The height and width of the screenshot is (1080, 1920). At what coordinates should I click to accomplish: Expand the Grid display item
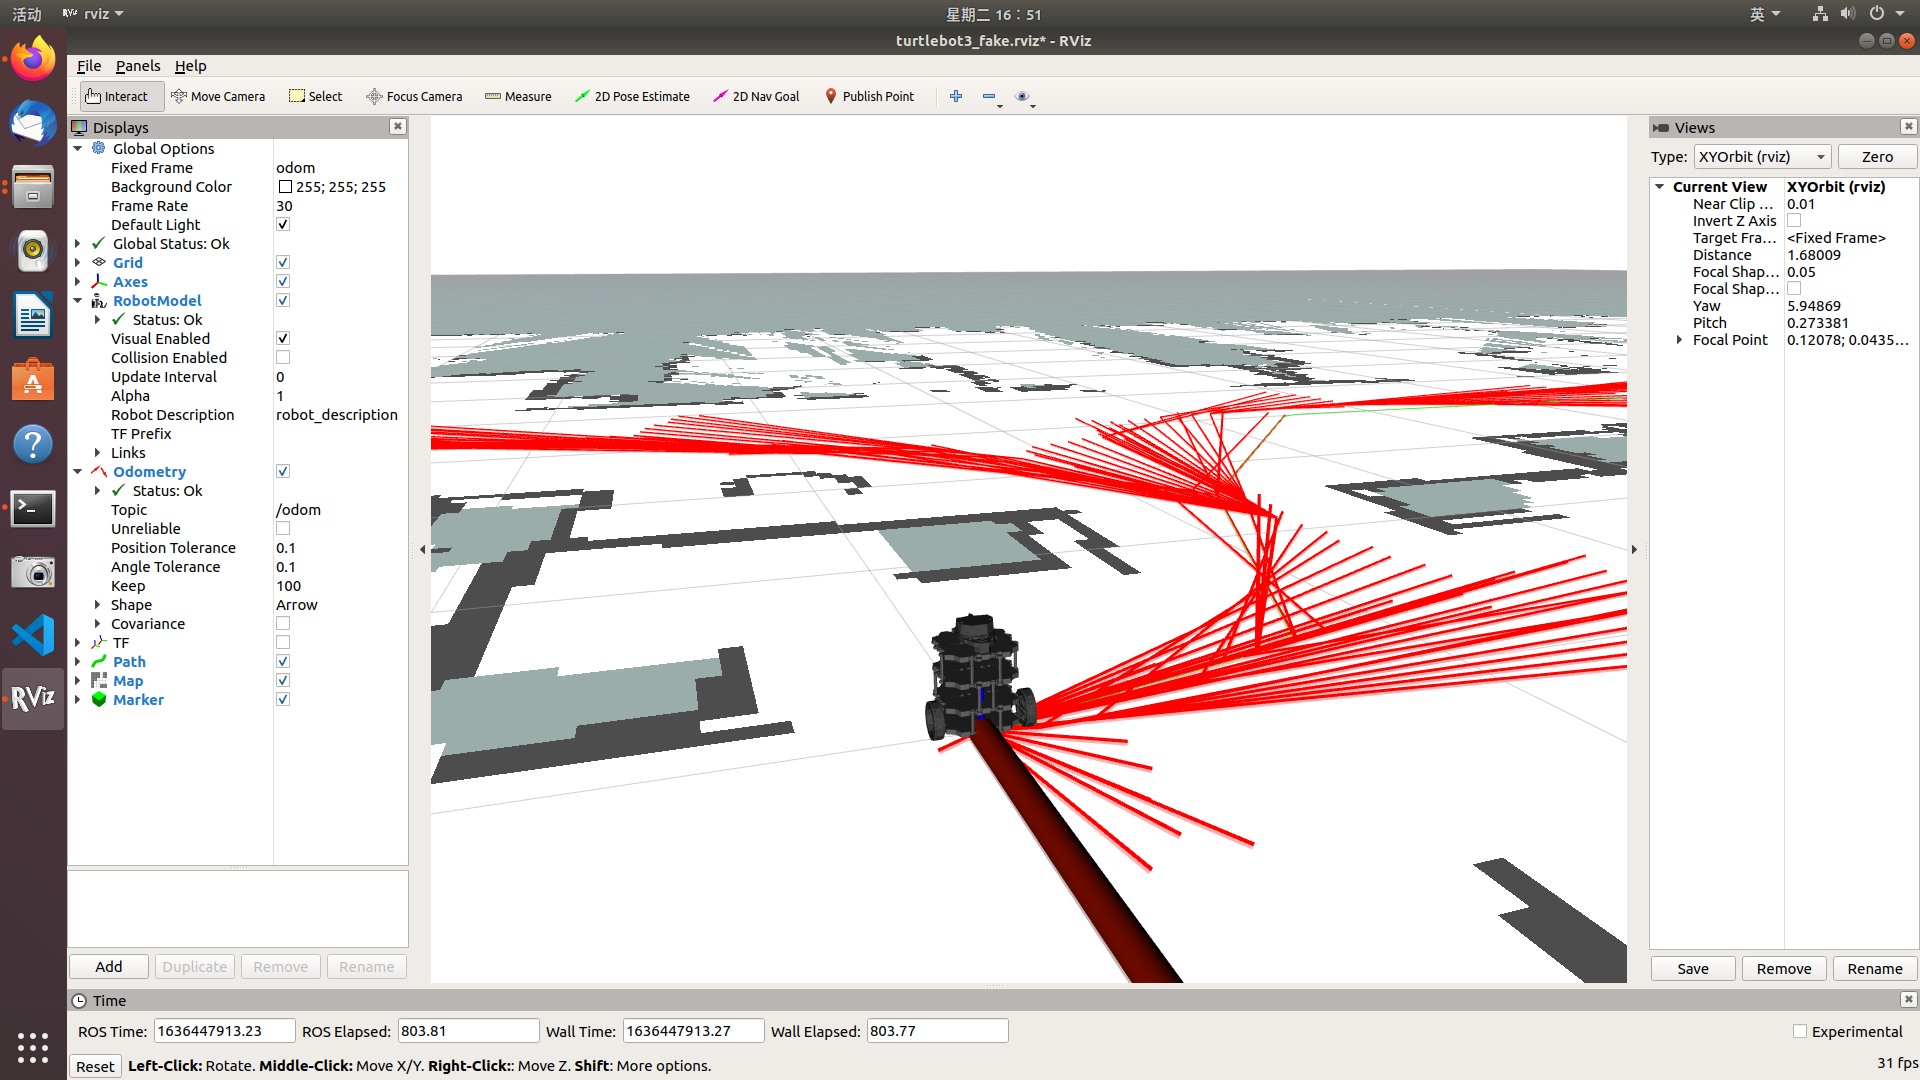point(78,262)
